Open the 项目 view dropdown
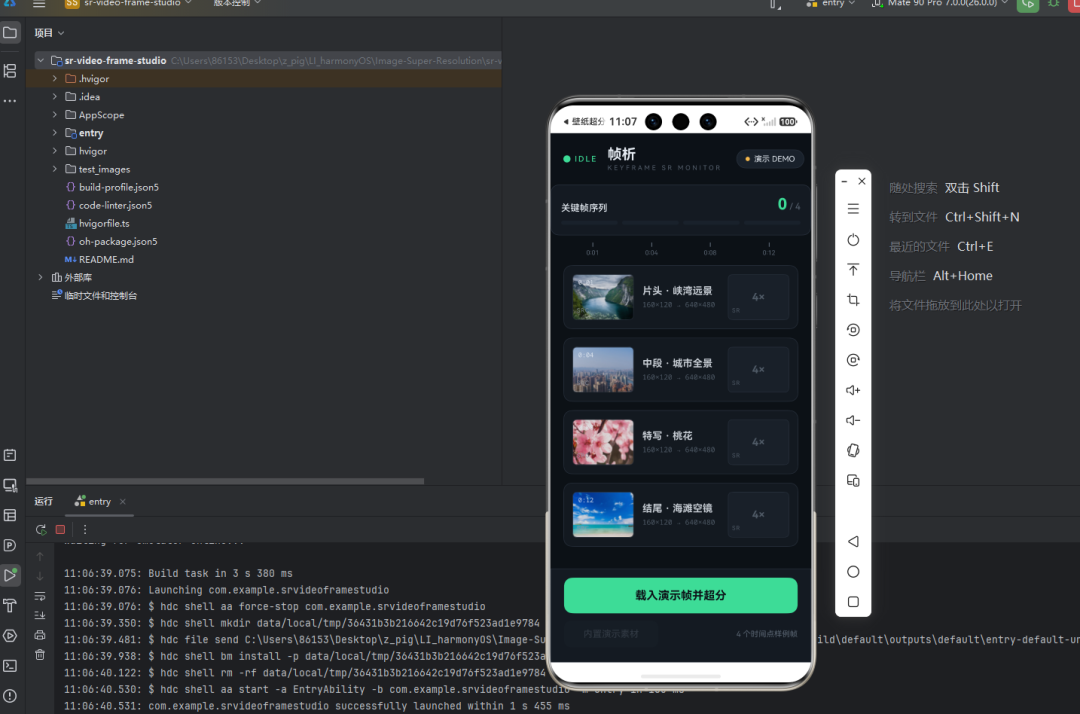 pos(50,32)
